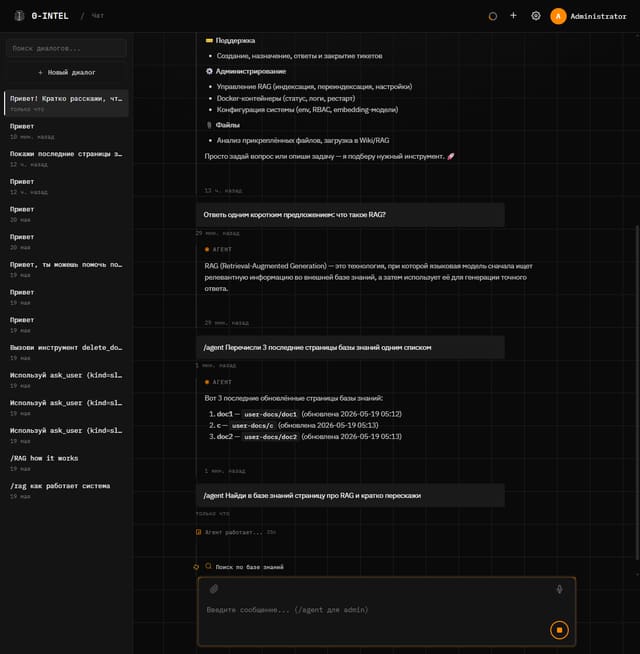The height and width of the screenshot is (654, 640).
Task: Click the attach file paperclip icon
Action: click(x=214, y=589)
